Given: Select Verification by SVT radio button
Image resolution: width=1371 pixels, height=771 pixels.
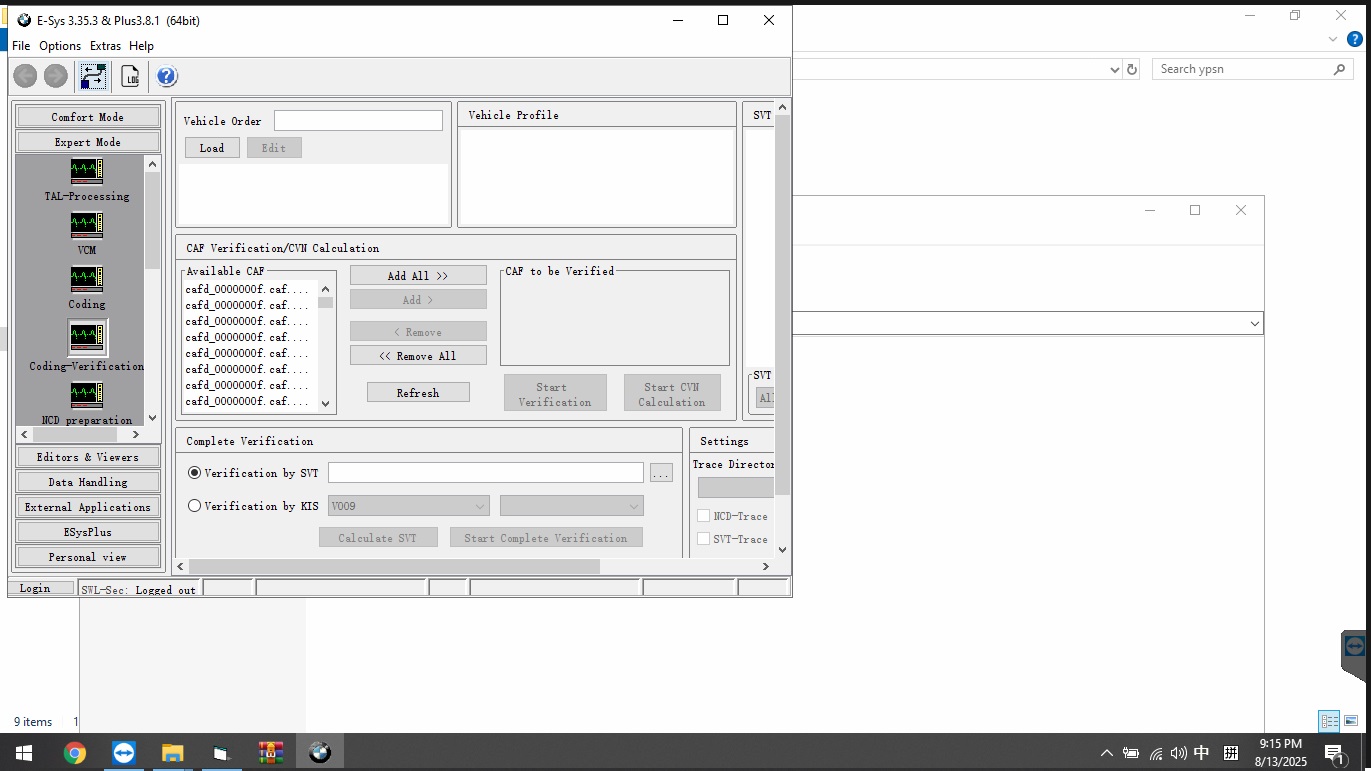Looking at the screenshot, I should click(x=195, y=473).
